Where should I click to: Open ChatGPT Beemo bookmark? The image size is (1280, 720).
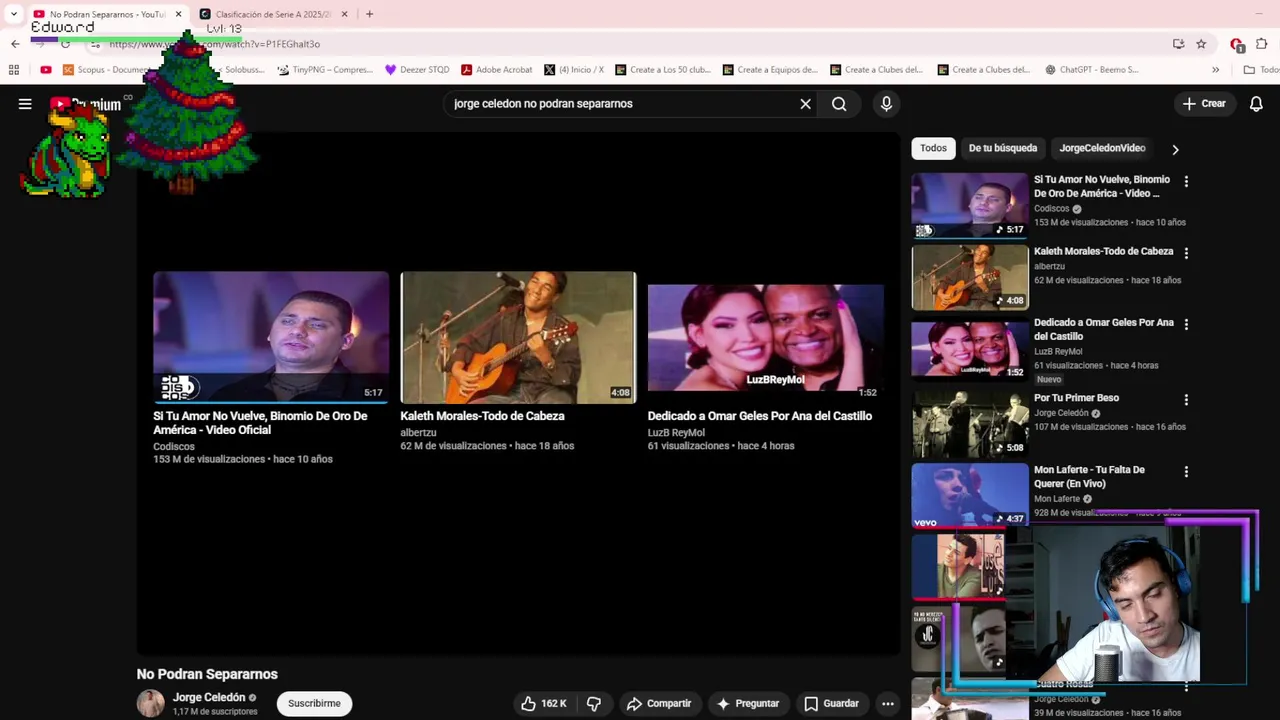click(x=1091, y=70)
